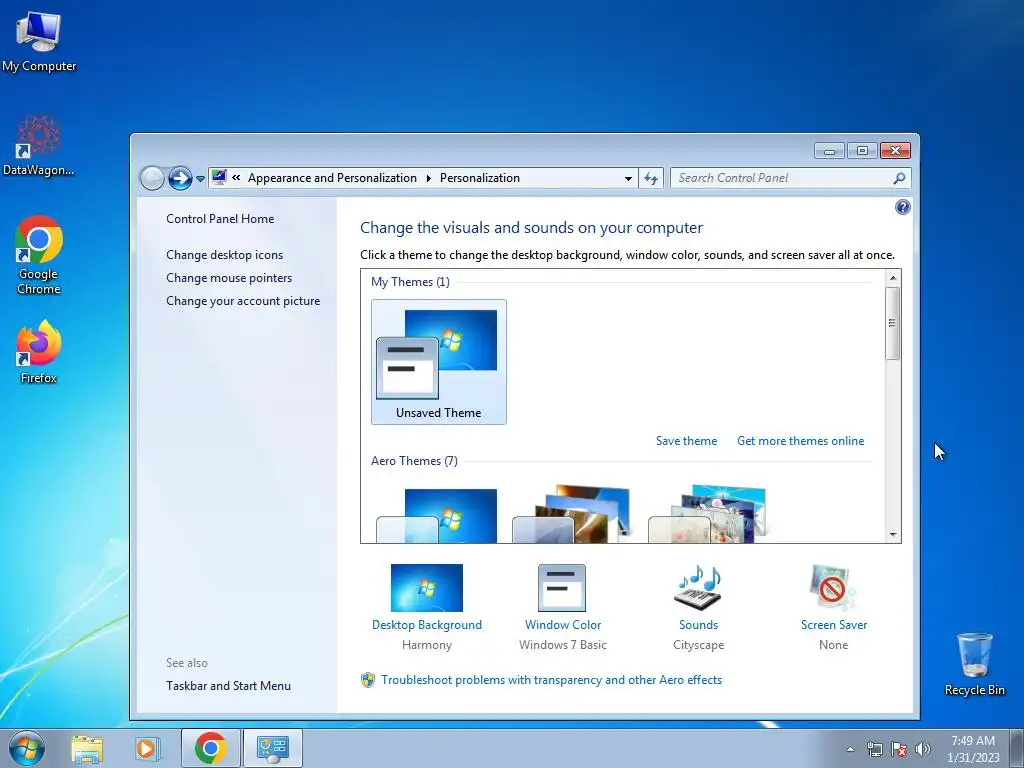Screen dimensions: 1024x768
Task: Click the Aero Themes (7) heading
Action: click(x=414, y=461)
